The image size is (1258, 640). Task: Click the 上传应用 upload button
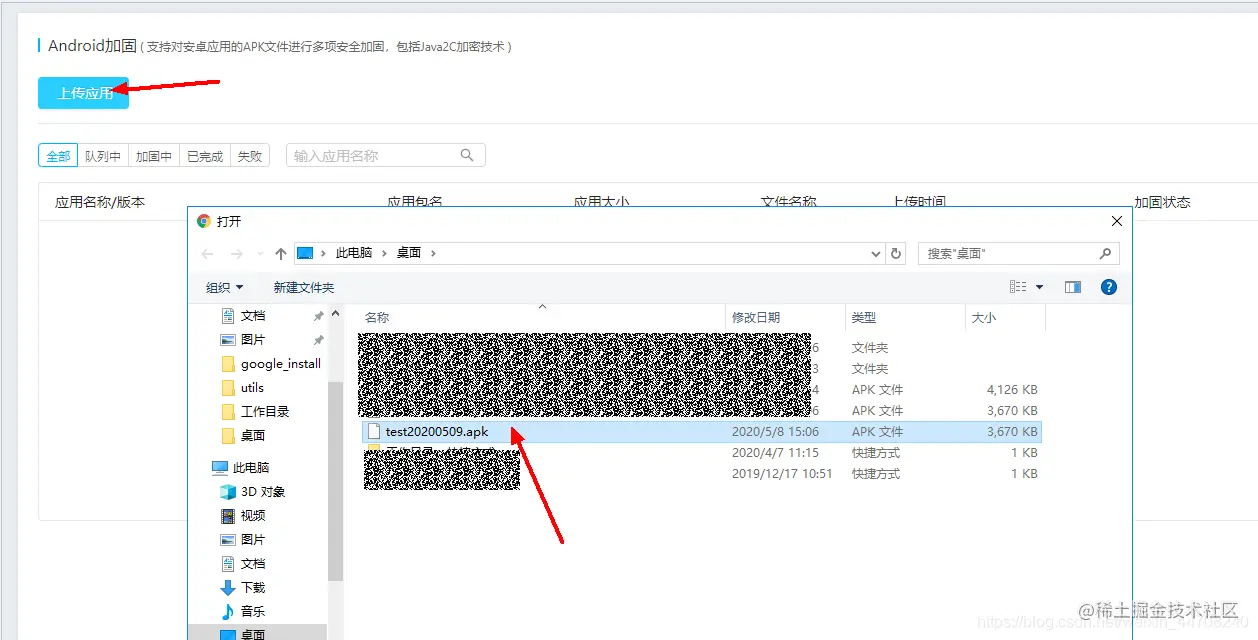pos(83,92)
